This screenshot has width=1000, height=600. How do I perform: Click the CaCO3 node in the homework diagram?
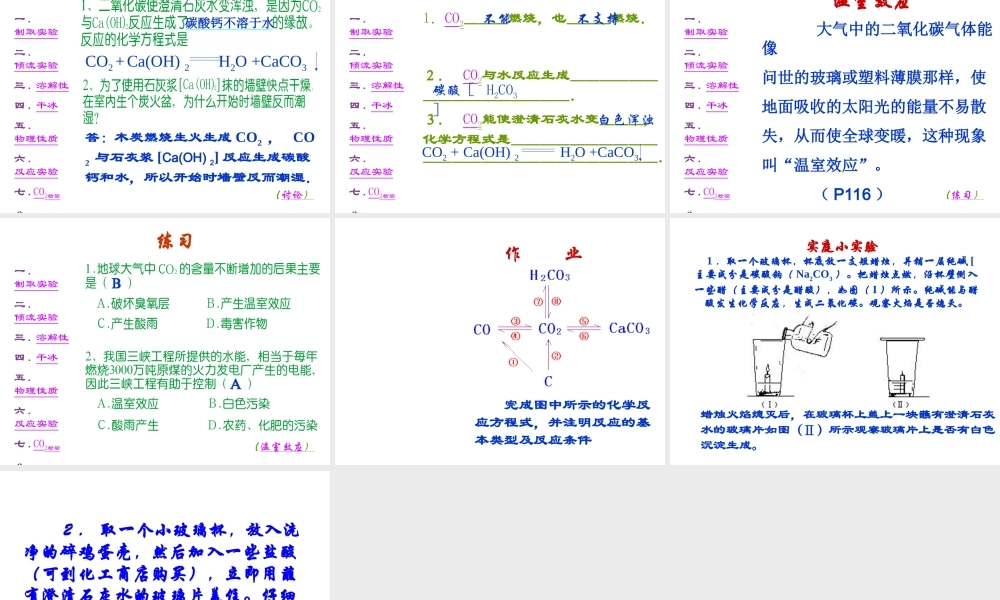[629, 328]
